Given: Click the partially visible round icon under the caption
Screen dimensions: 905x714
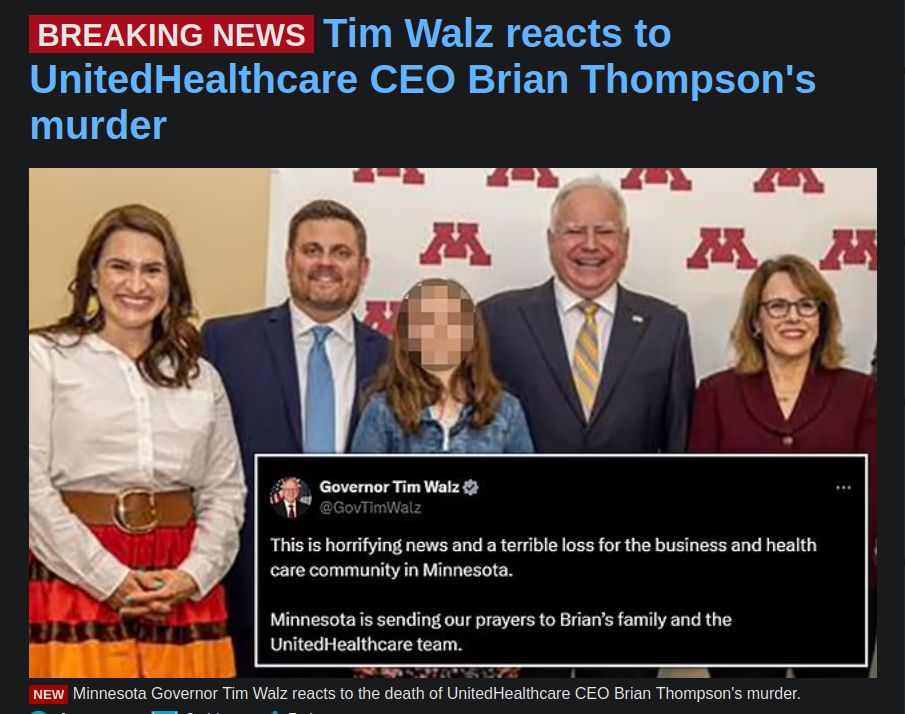Looking at the screenshot, I should pos(38,711).
